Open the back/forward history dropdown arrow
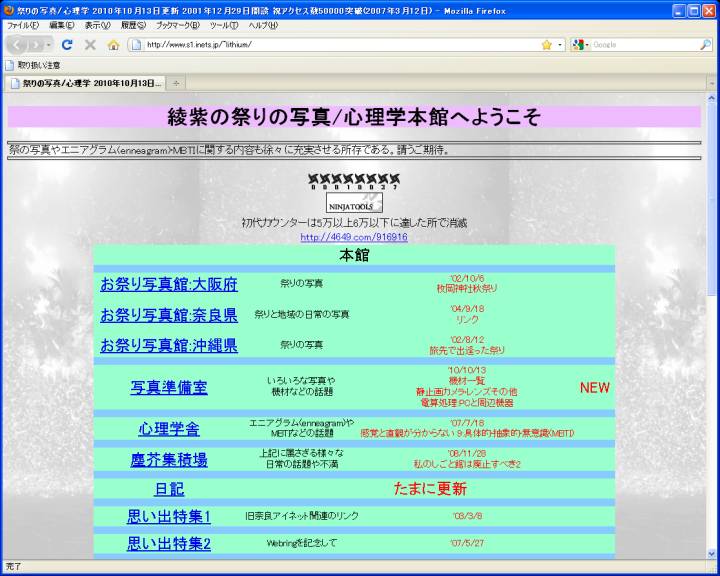This screenshot has width=720, height=576. point(48,45)
